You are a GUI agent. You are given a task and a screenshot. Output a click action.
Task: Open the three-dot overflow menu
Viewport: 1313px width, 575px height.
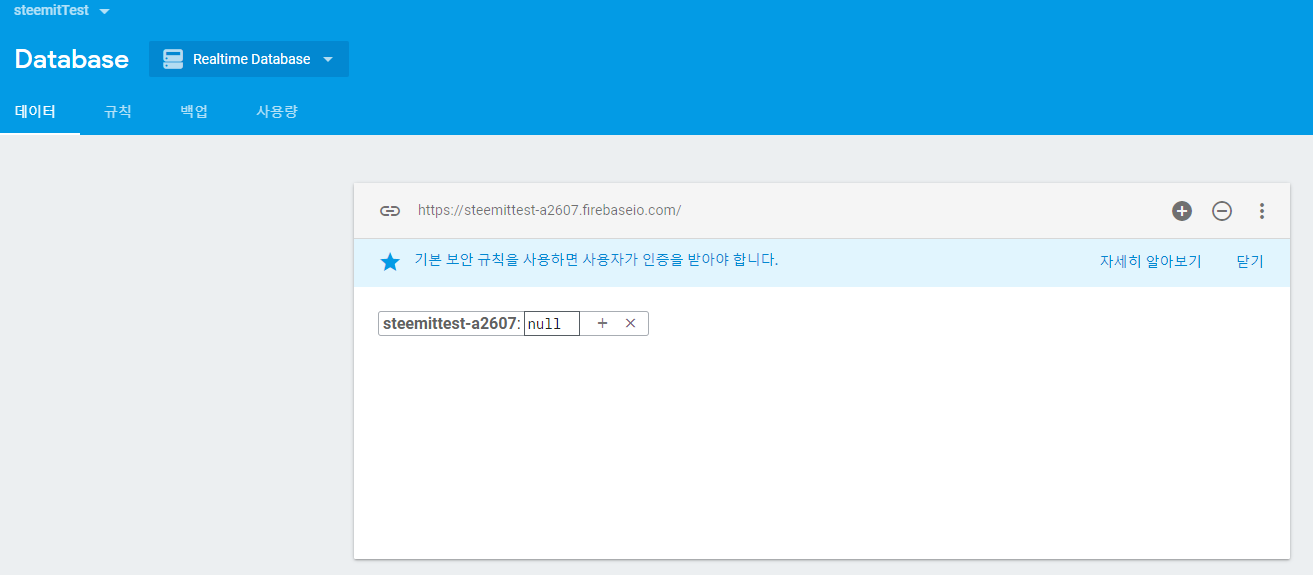(x=1262, y=211)
